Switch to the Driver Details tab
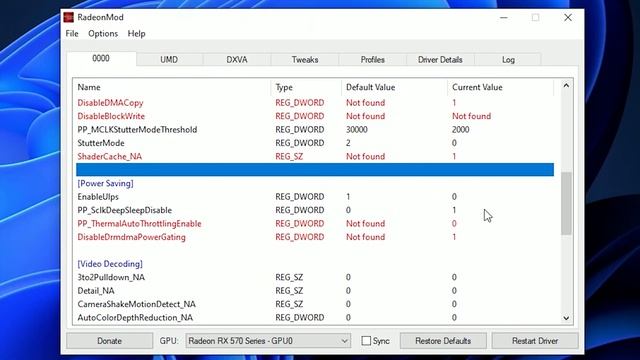Viewport: 640px width, 360px height. tap(440, 60)
